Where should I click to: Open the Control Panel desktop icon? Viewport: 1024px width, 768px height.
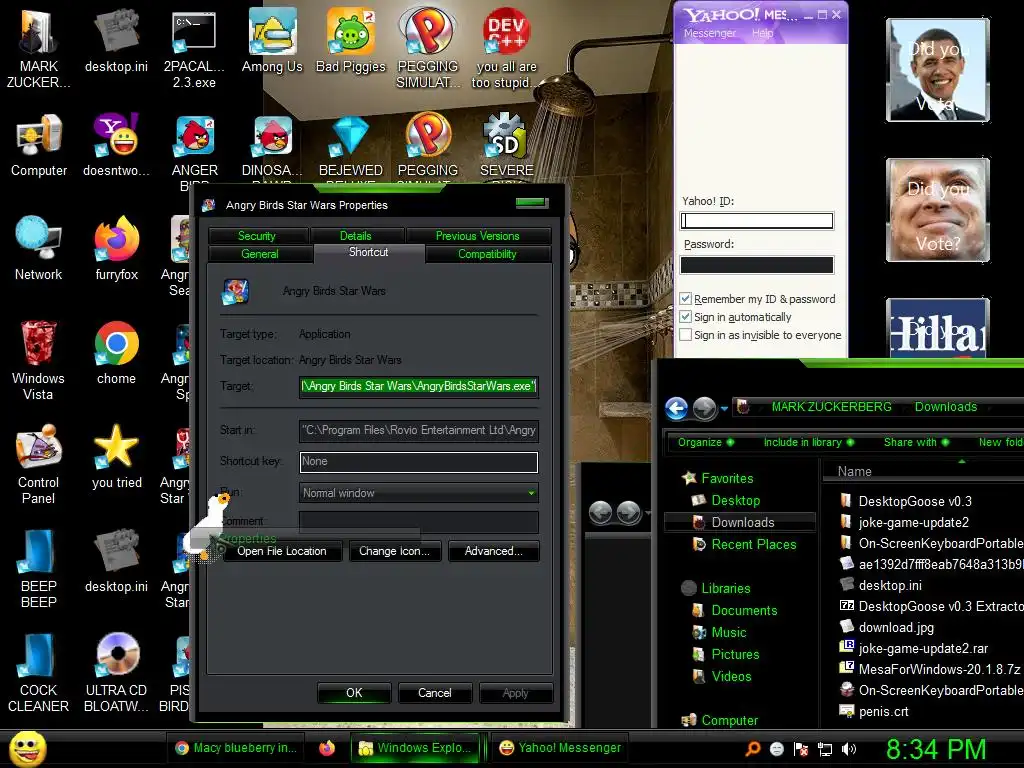coord(39,464)
